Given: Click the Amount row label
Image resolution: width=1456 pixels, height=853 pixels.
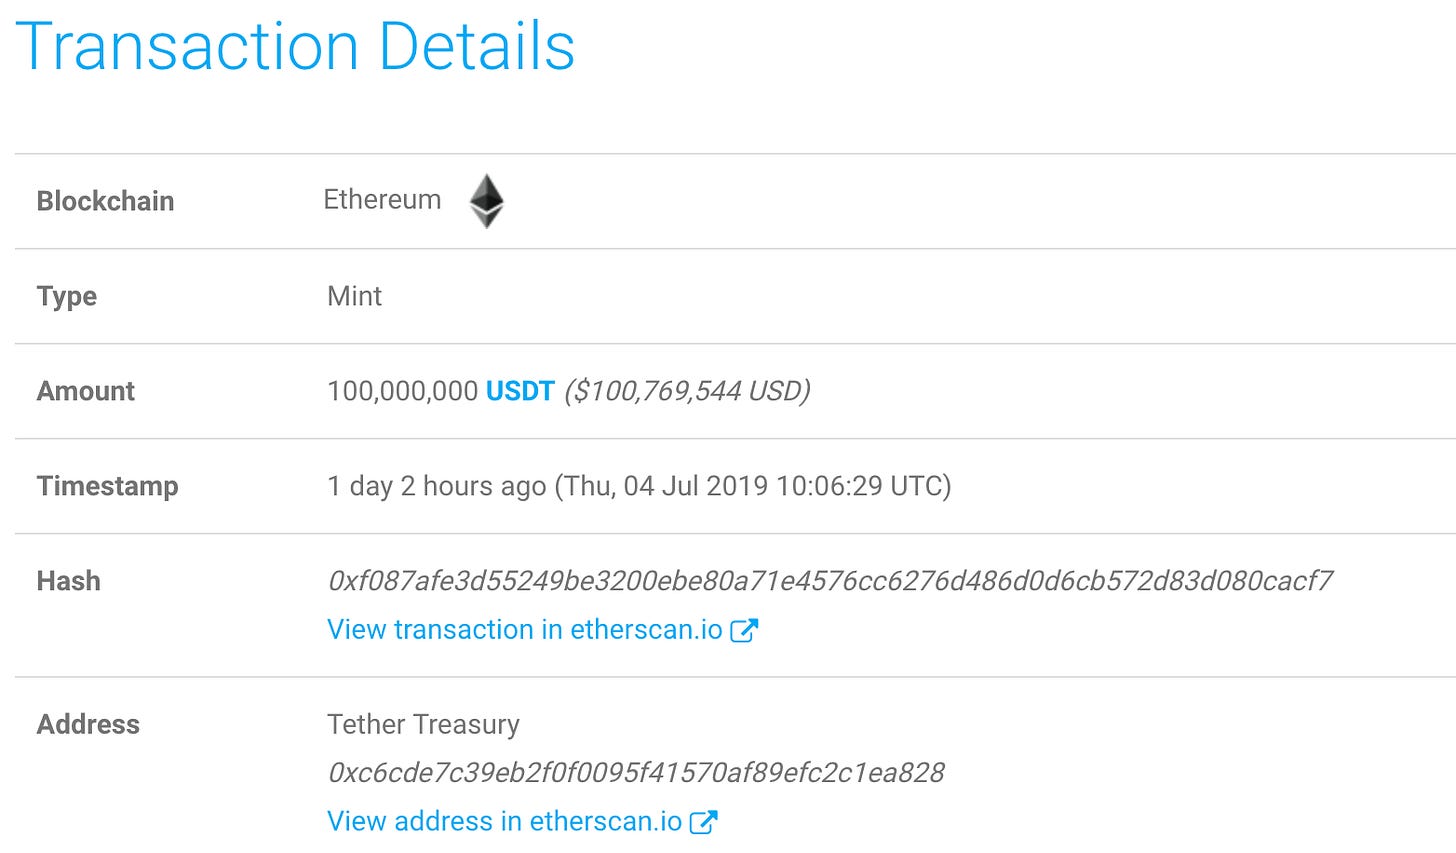Looking at the screenshot, I should point(85,391).
